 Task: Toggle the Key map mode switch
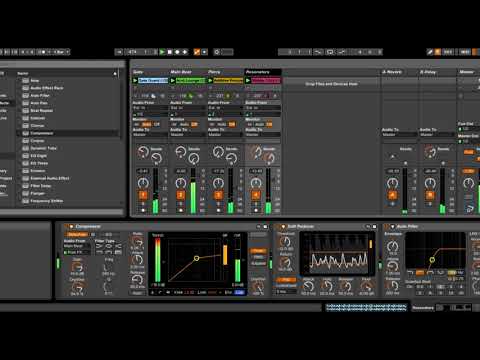coord(448,52)
